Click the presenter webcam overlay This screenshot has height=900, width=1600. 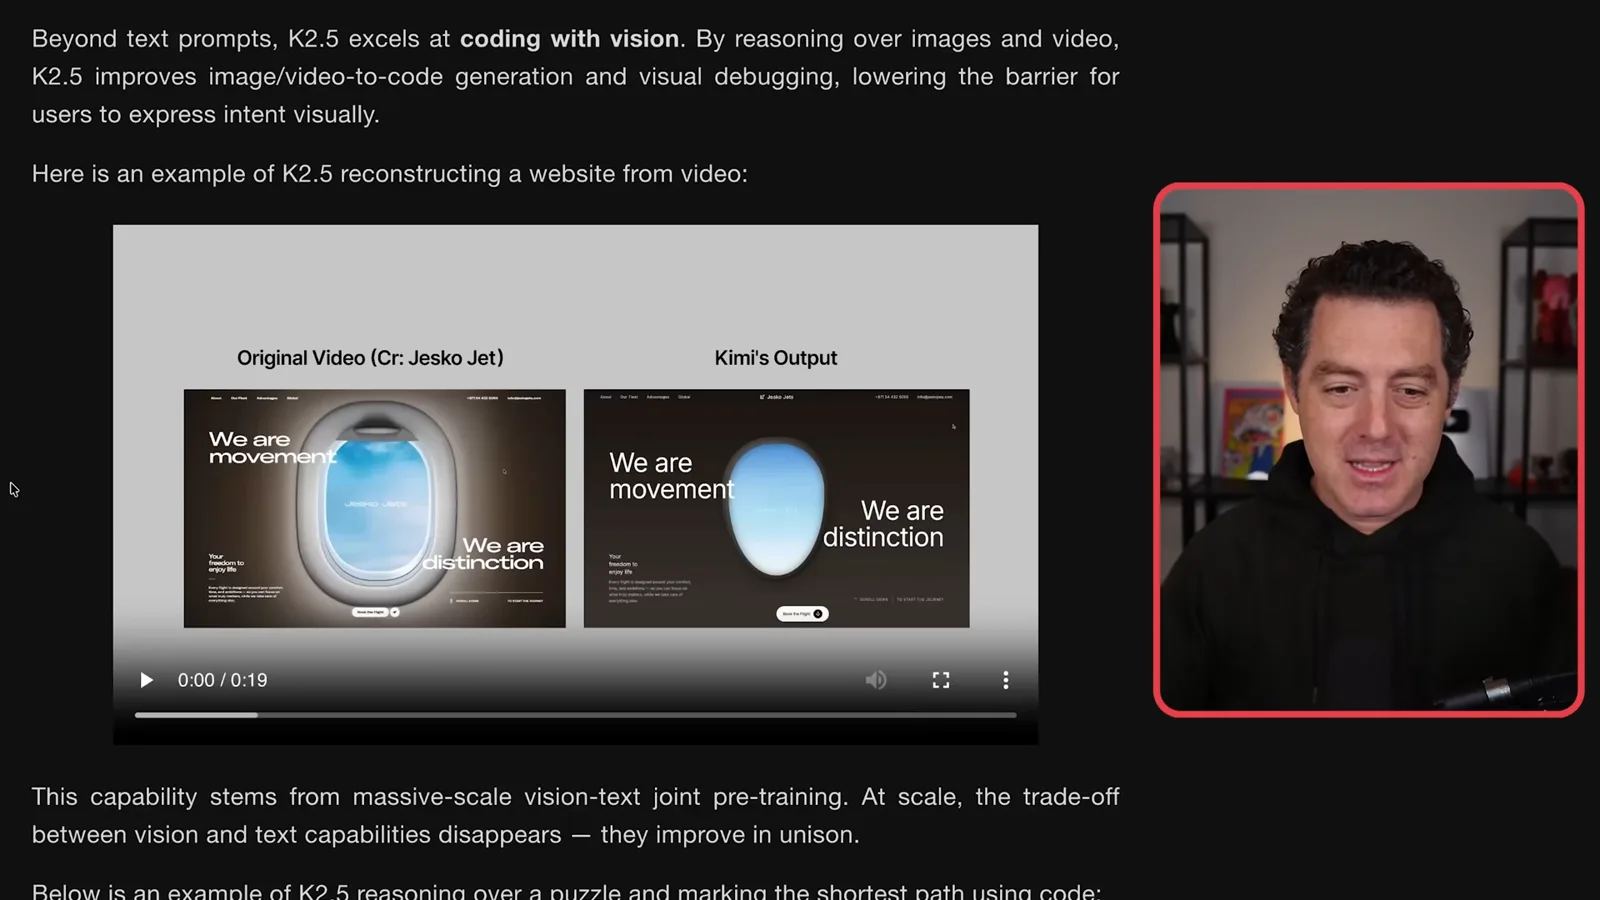click(x=1369, y=450)
